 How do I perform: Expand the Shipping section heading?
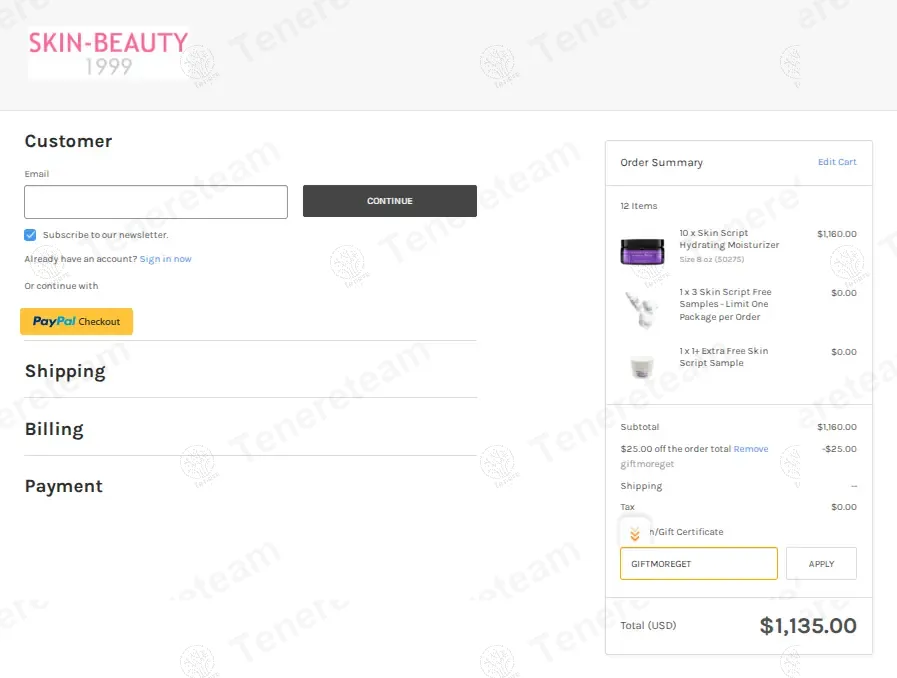point(65,371)
